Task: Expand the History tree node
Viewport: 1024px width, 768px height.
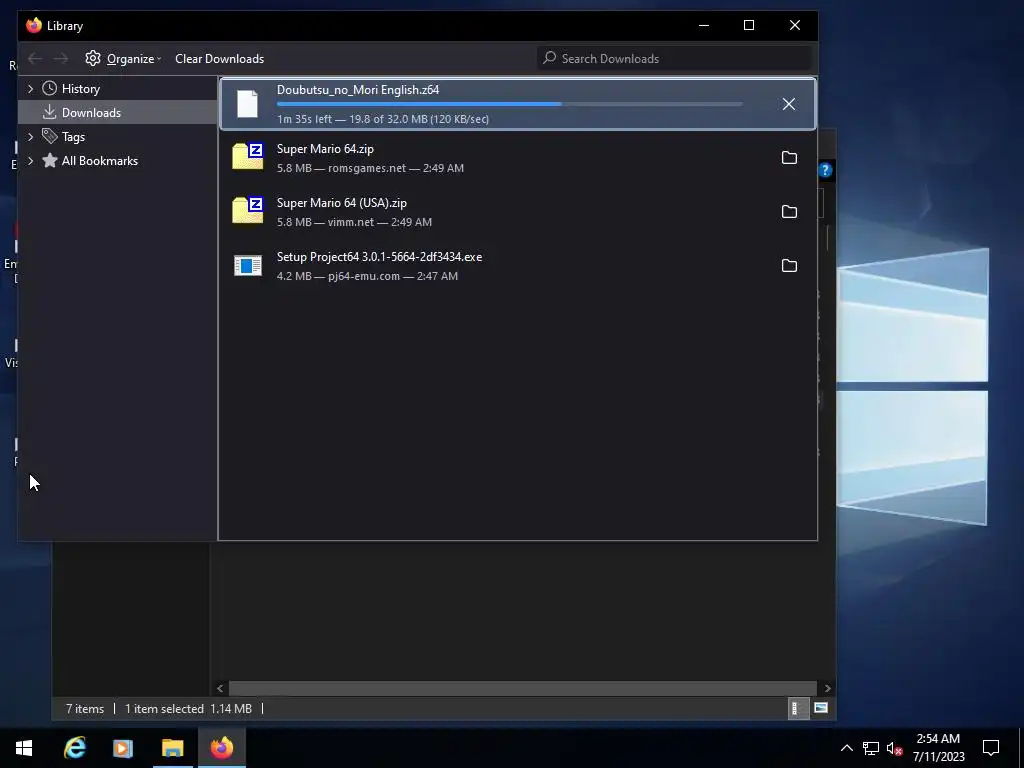Action: pos(30,89)
